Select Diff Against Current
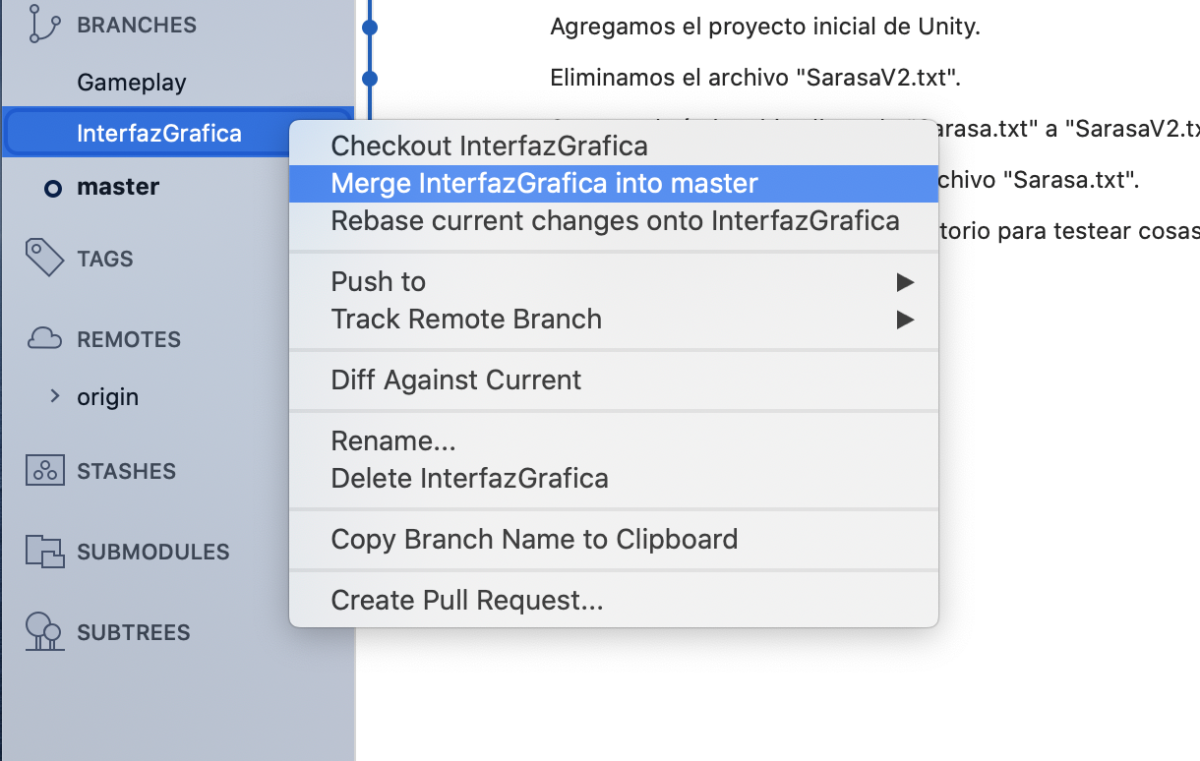Image resolution: width=1200 pixels, height=761 pixels. [x=456, y=380]
